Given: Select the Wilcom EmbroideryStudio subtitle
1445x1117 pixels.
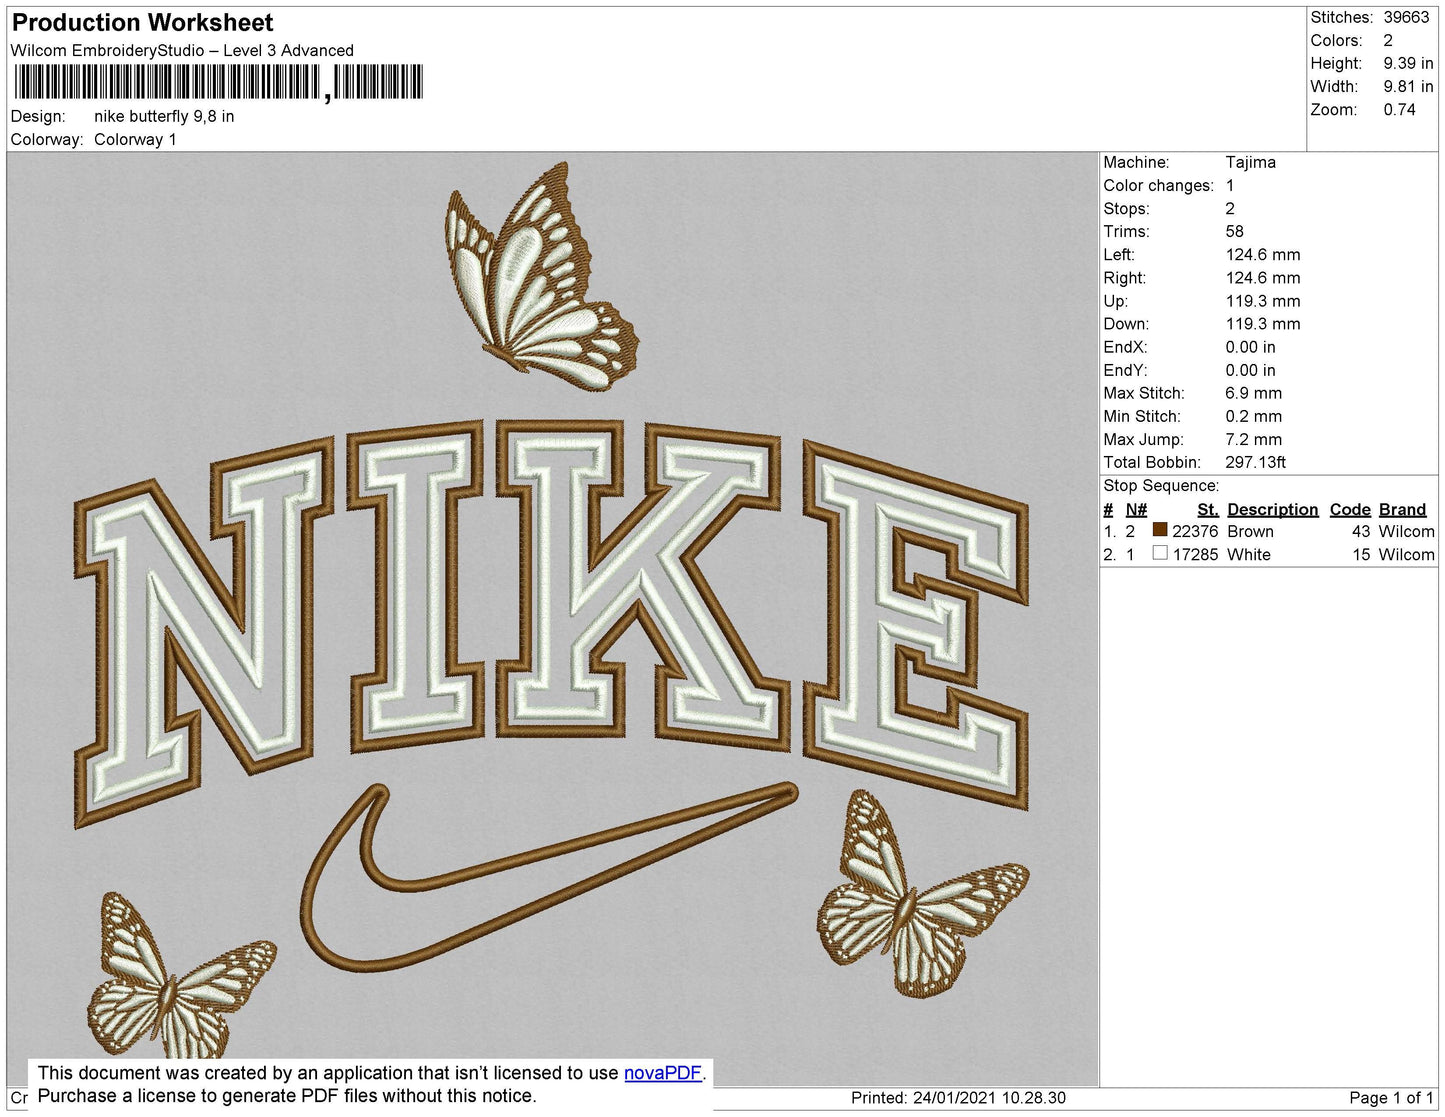Looking at the screenshot, I should [182, 50].
